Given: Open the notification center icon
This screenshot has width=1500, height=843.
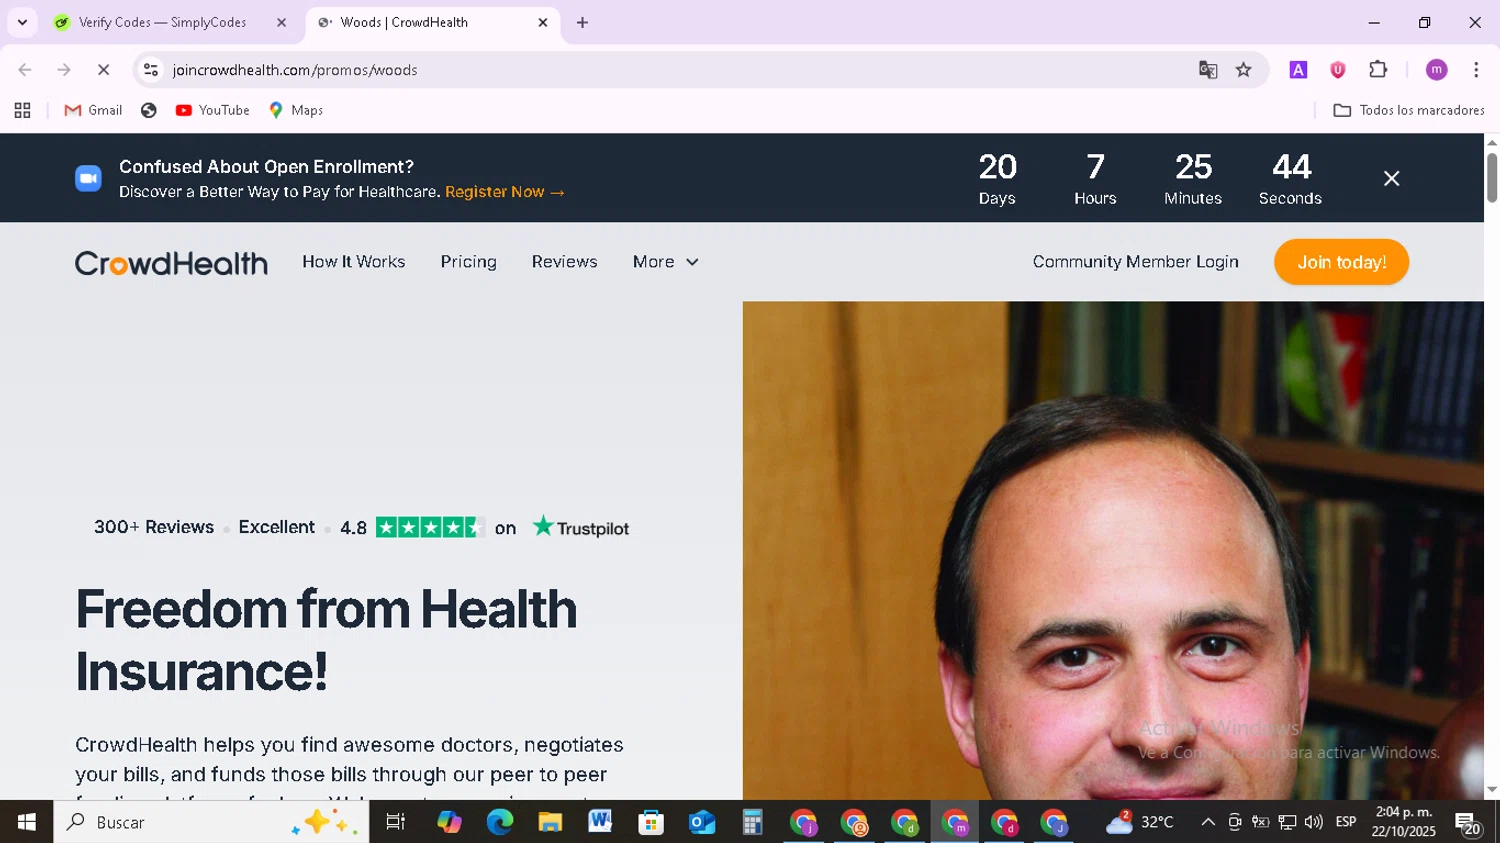Looking at the screenshot, I should point(1468,823).
